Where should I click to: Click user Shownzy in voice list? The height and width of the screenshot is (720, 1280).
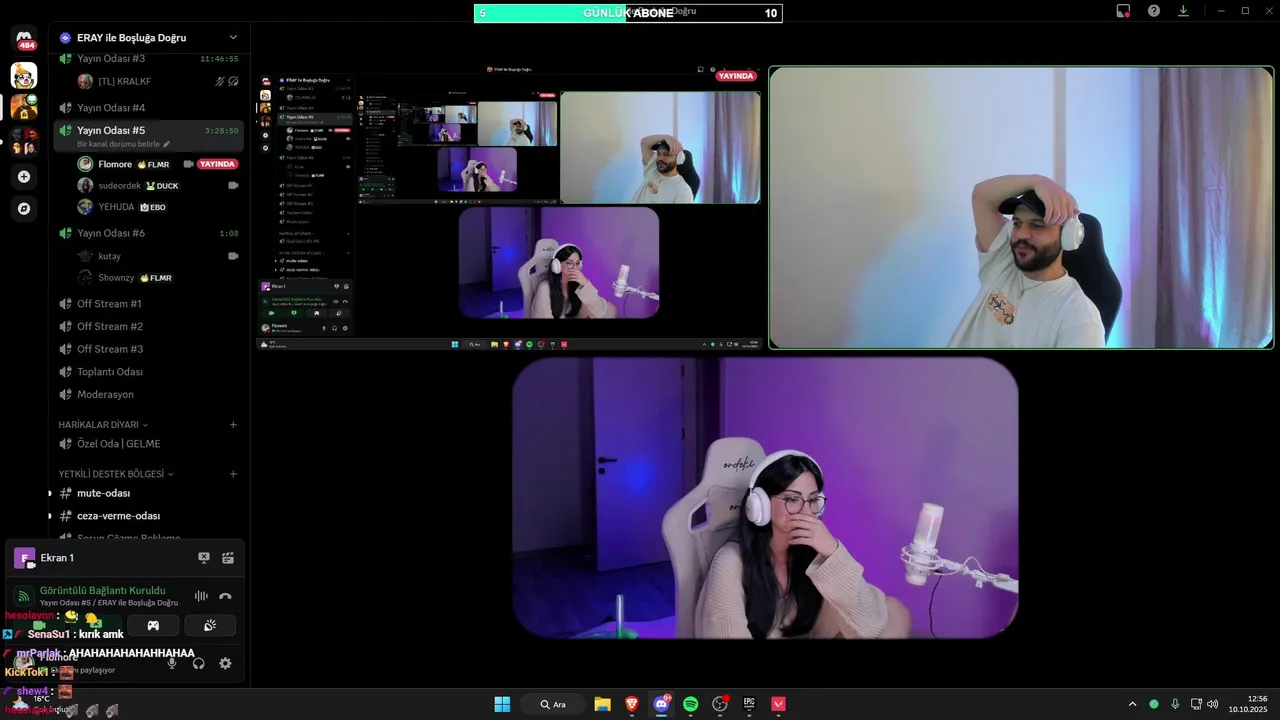[158, 278]
